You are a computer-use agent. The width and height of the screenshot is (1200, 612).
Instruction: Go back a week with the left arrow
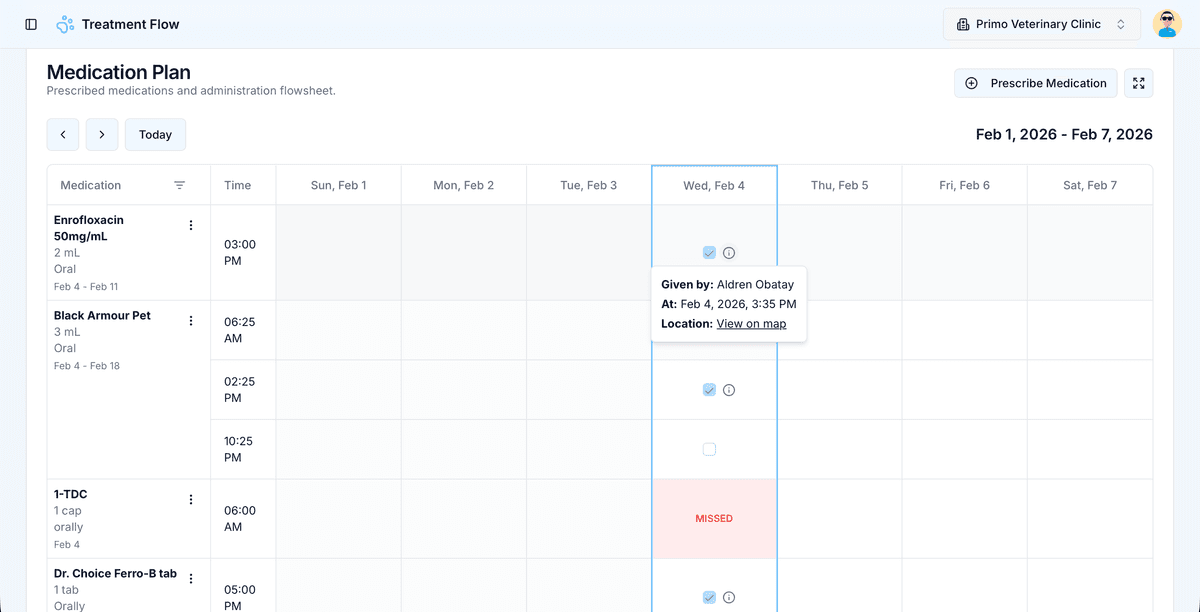63,134
